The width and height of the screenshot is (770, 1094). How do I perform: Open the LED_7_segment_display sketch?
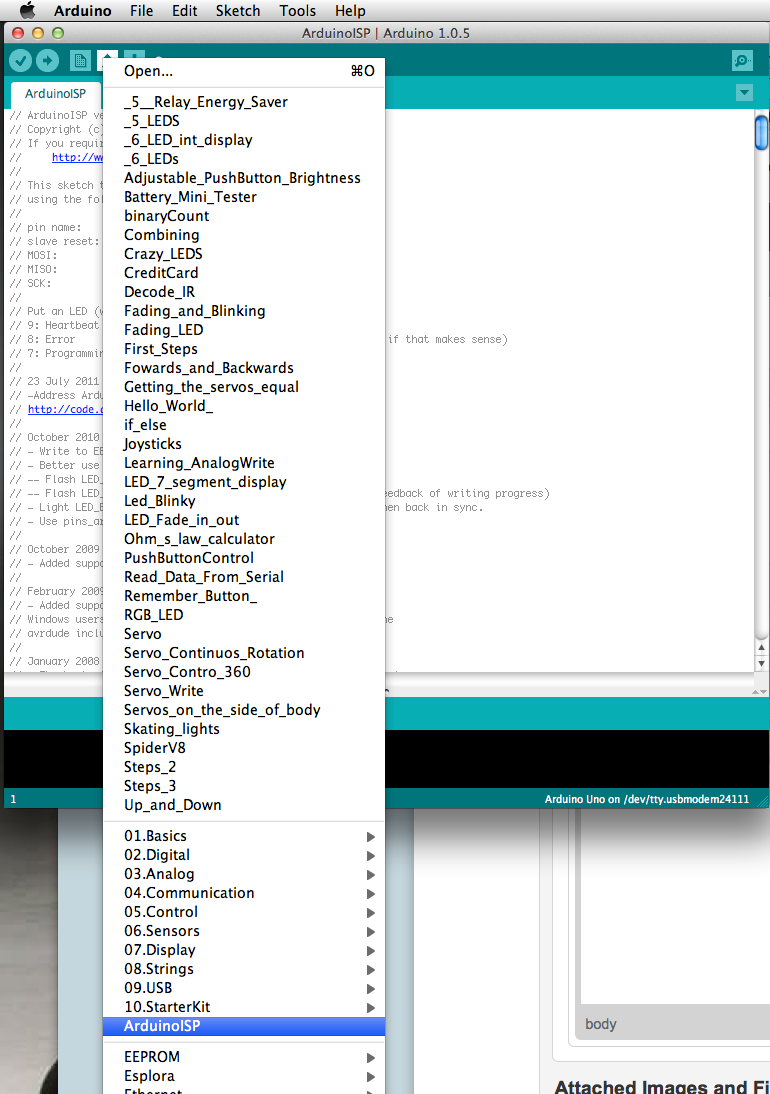click(x=244, y=481)
